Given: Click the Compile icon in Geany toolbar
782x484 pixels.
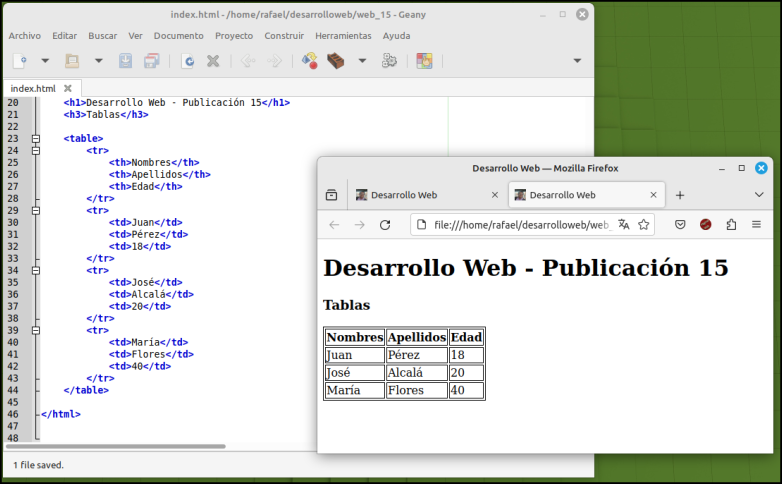Looking at the screenshot, I should [310, 61].
